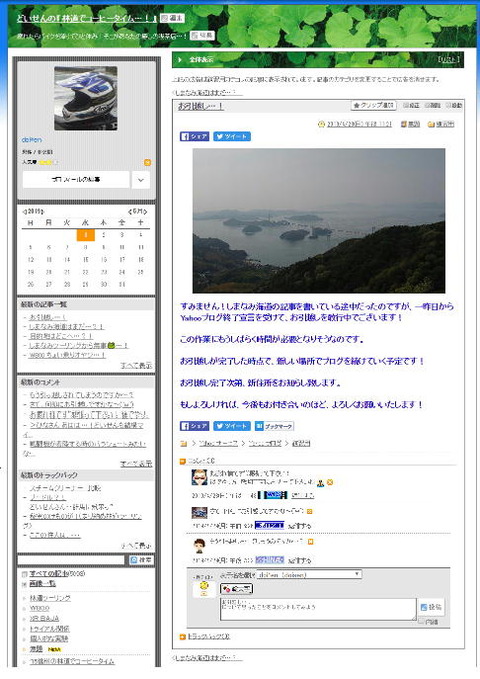The height and width of the screenshot is (679, 480).
Task: Open 目的地はどこへ recent article link
Action: pos(61,336)
